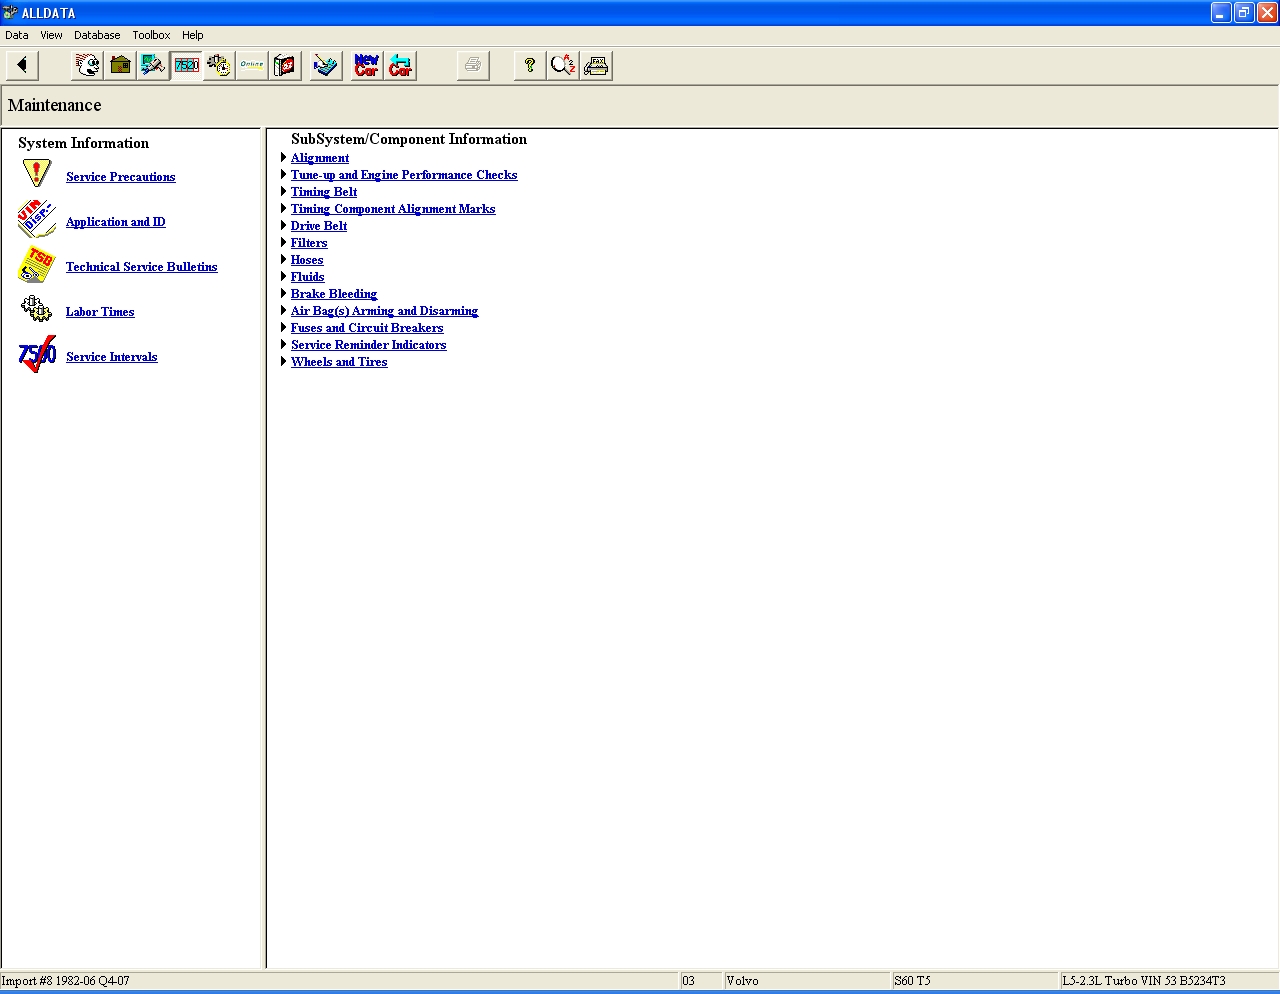Open the Toolbox menu

pyautogui.click(x=151, y=35)
